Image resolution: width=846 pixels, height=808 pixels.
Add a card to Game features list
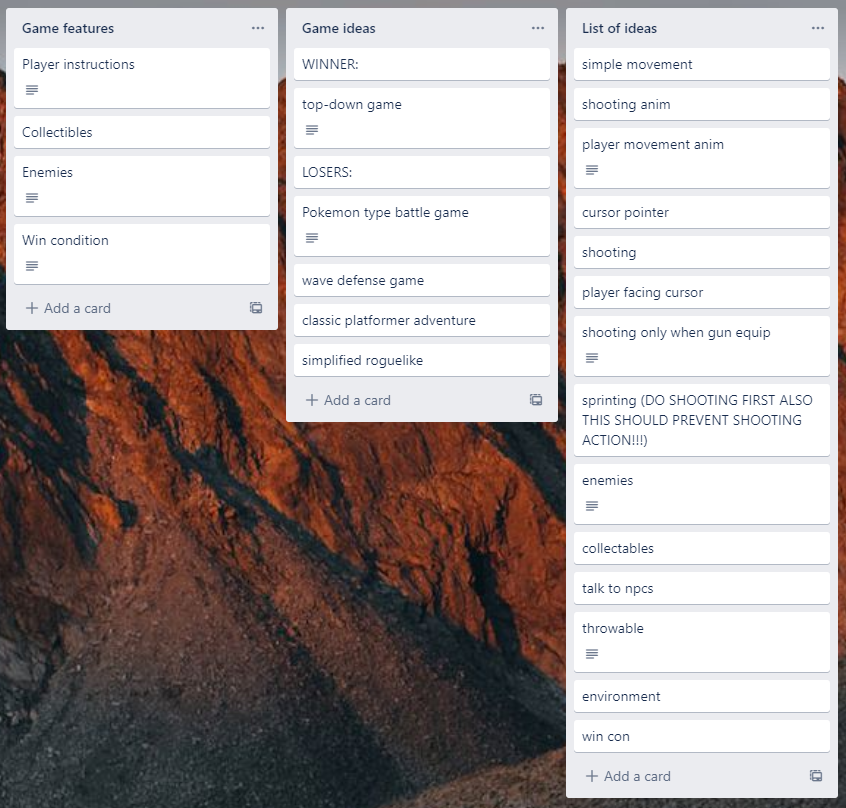68,308
